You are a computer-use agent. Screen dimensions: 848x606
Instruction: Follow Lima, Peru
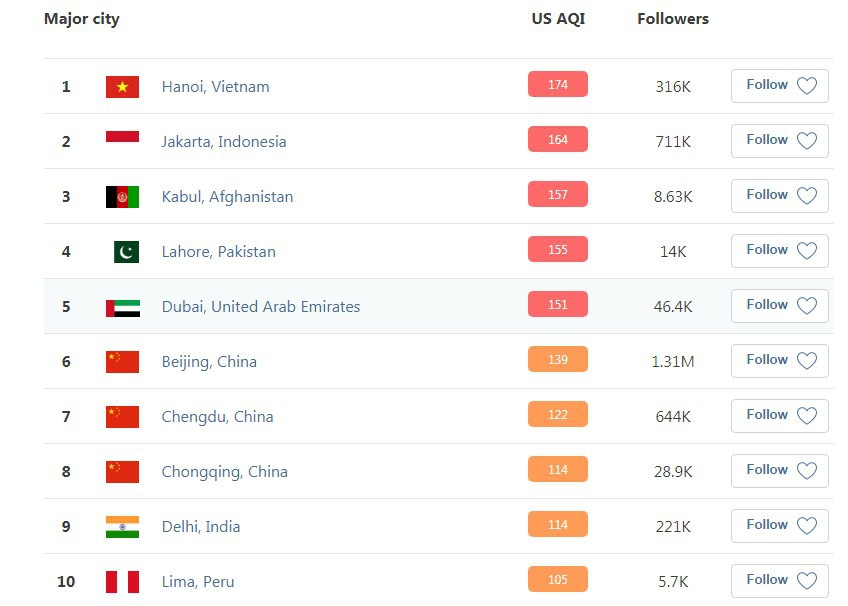point(779,581)
